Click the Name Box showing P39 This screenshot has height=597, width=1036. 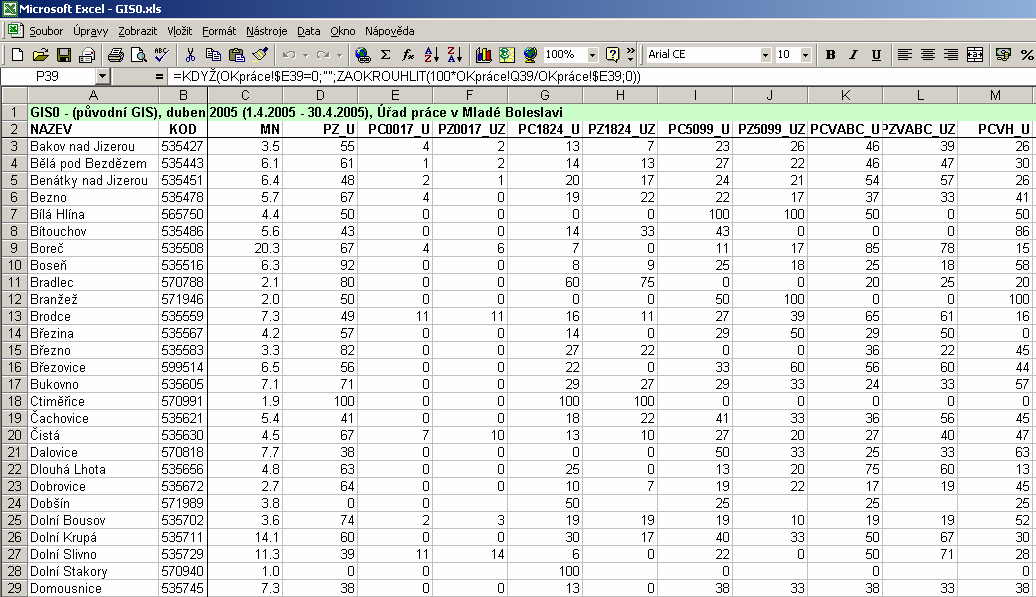coord(48,77)
